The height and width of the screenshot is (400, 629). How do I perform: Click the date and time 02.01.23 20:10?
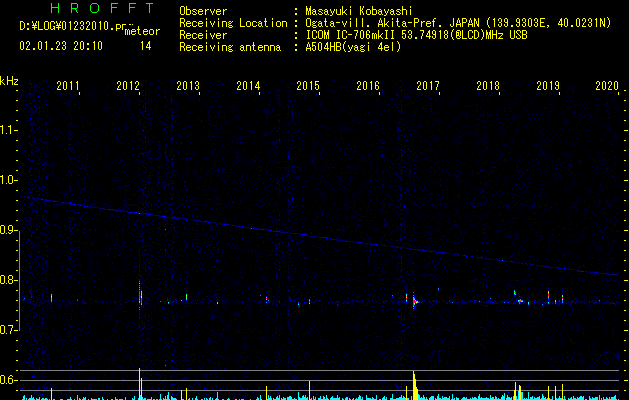pyautogui.click(x=61, y=46)
